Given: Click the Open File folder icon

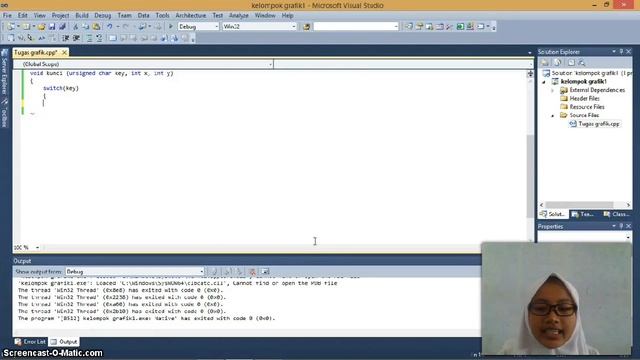Looking at the screenshot, I should [x=42, y=27].
